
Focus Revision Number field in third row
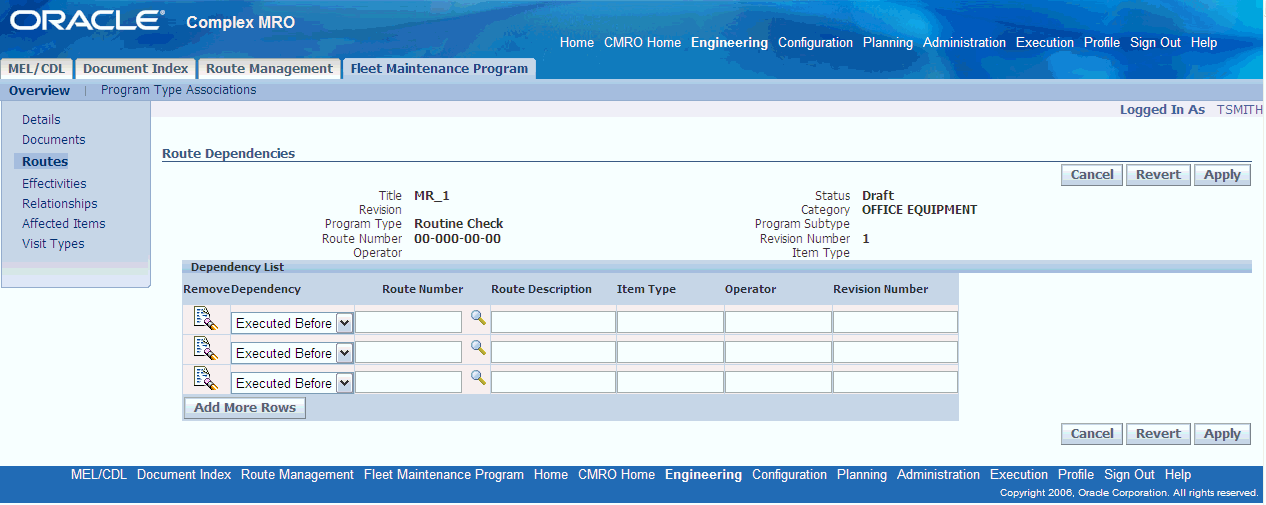(895, 382)
